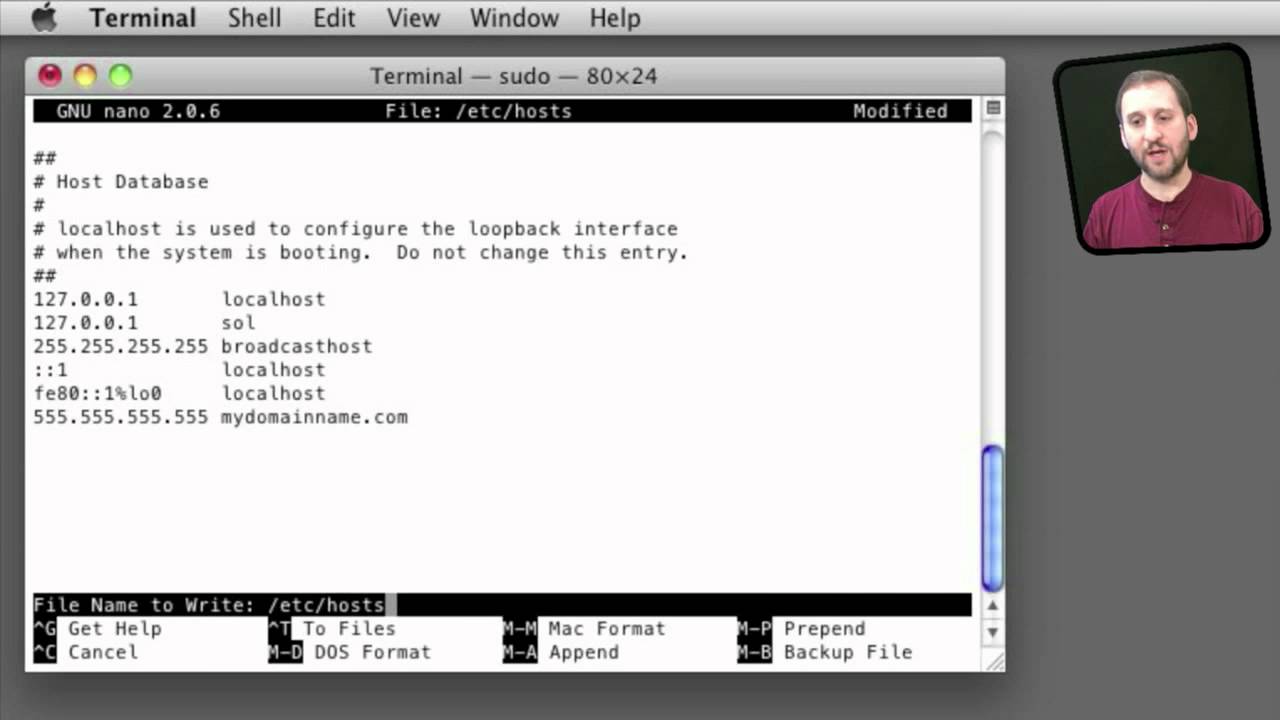This screenshot has height=720, width=1280.
Task: Click the M-P Prepend shortcut
Action: point(801,628)
